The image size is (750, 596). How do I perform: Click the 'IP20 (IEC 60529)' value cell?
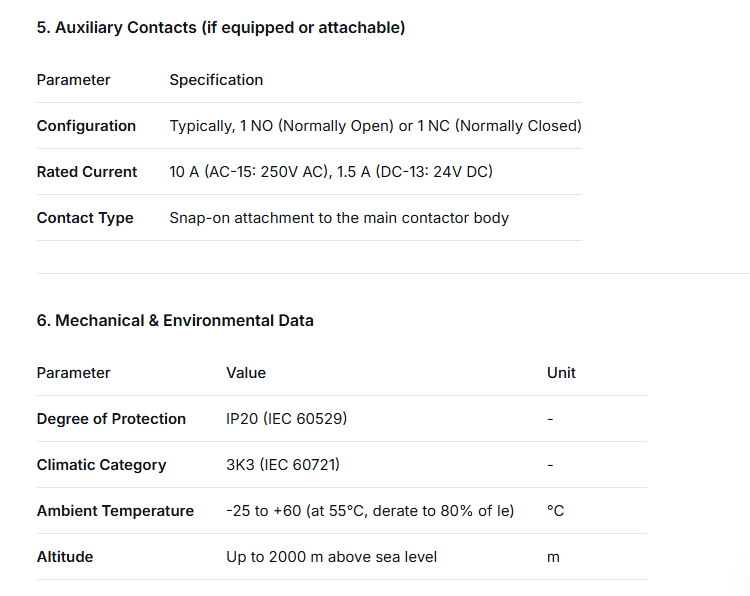coord(287,419)
